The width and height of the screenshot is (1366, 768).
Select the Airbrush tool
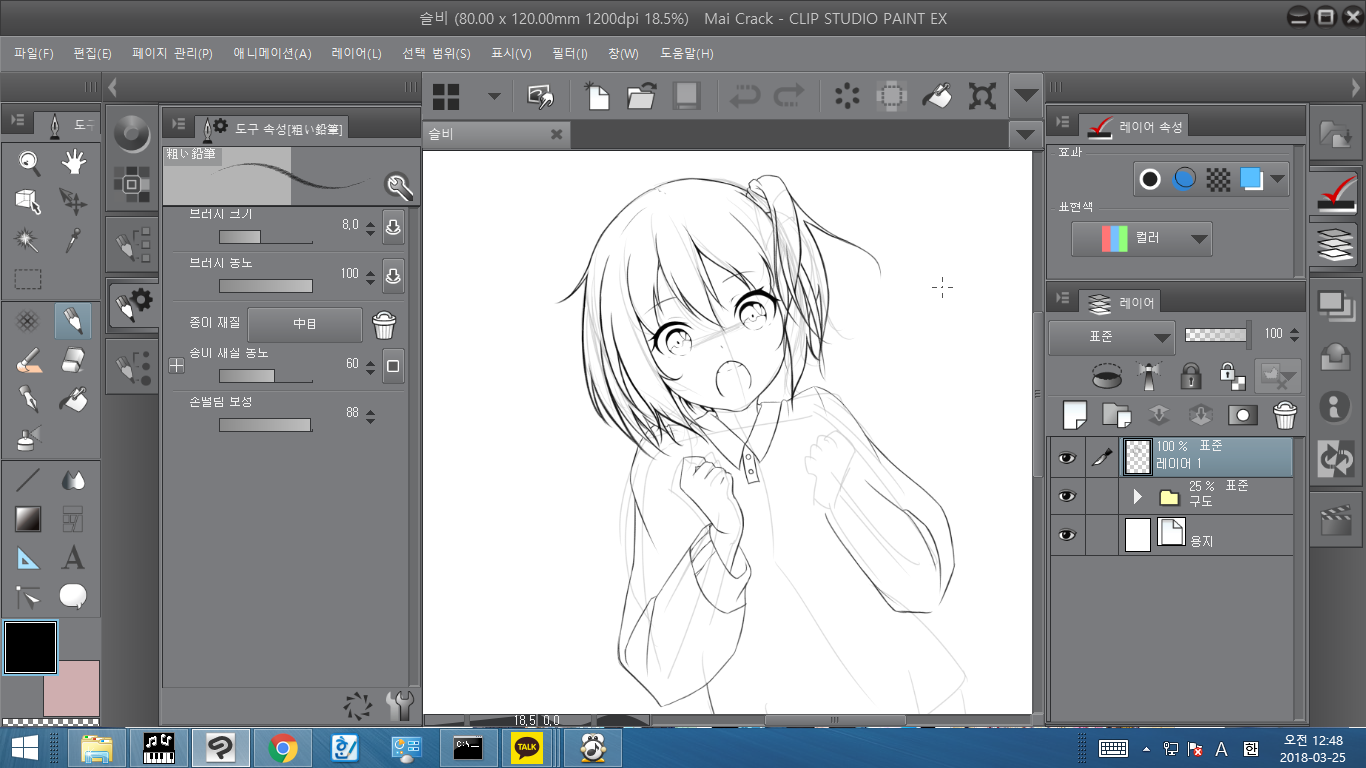[x=28, y=438]
